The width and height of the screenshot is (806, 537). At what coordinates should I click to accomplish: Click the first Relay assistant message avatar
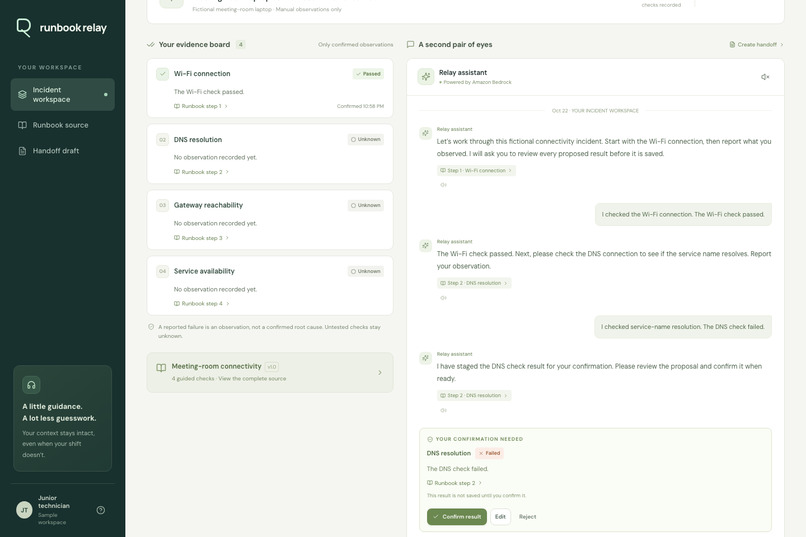click(426, 134)
